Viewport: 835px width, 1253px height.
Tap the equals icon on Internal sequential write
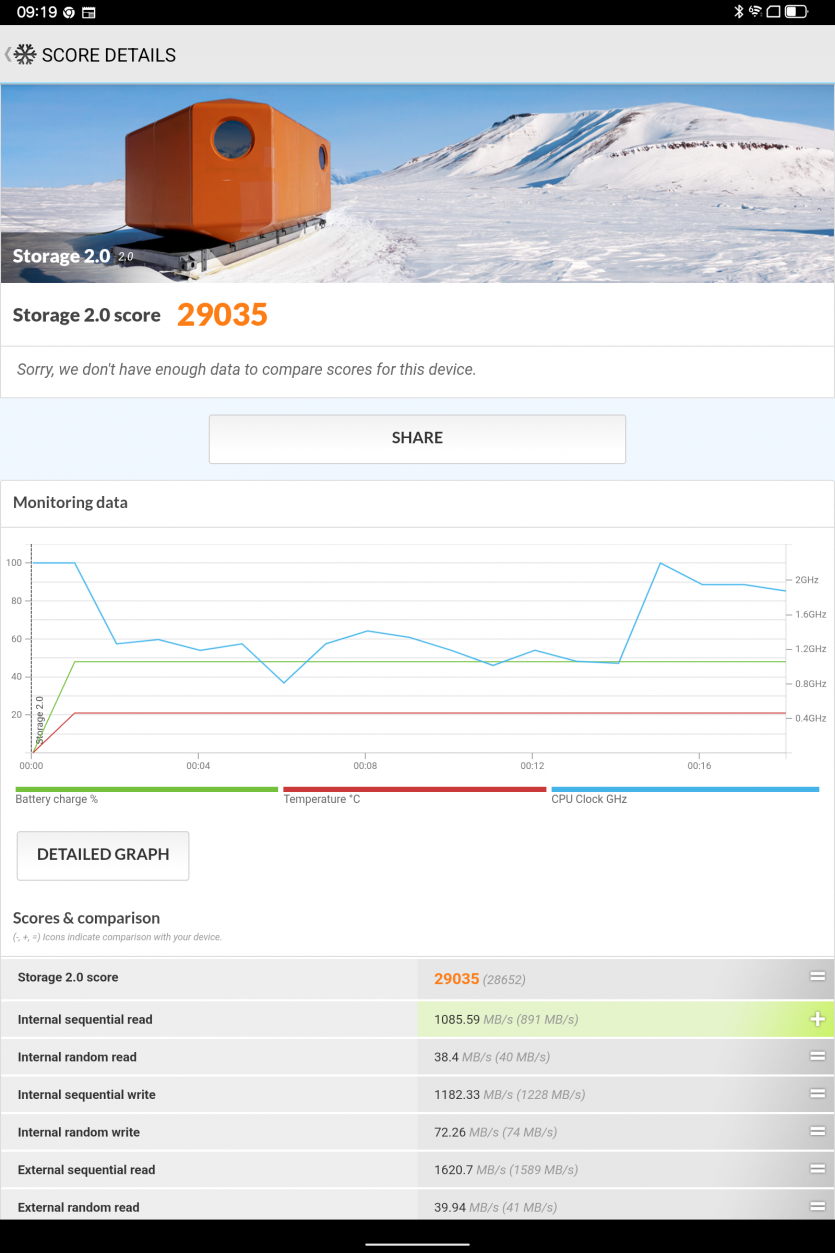pos(817,1094)
